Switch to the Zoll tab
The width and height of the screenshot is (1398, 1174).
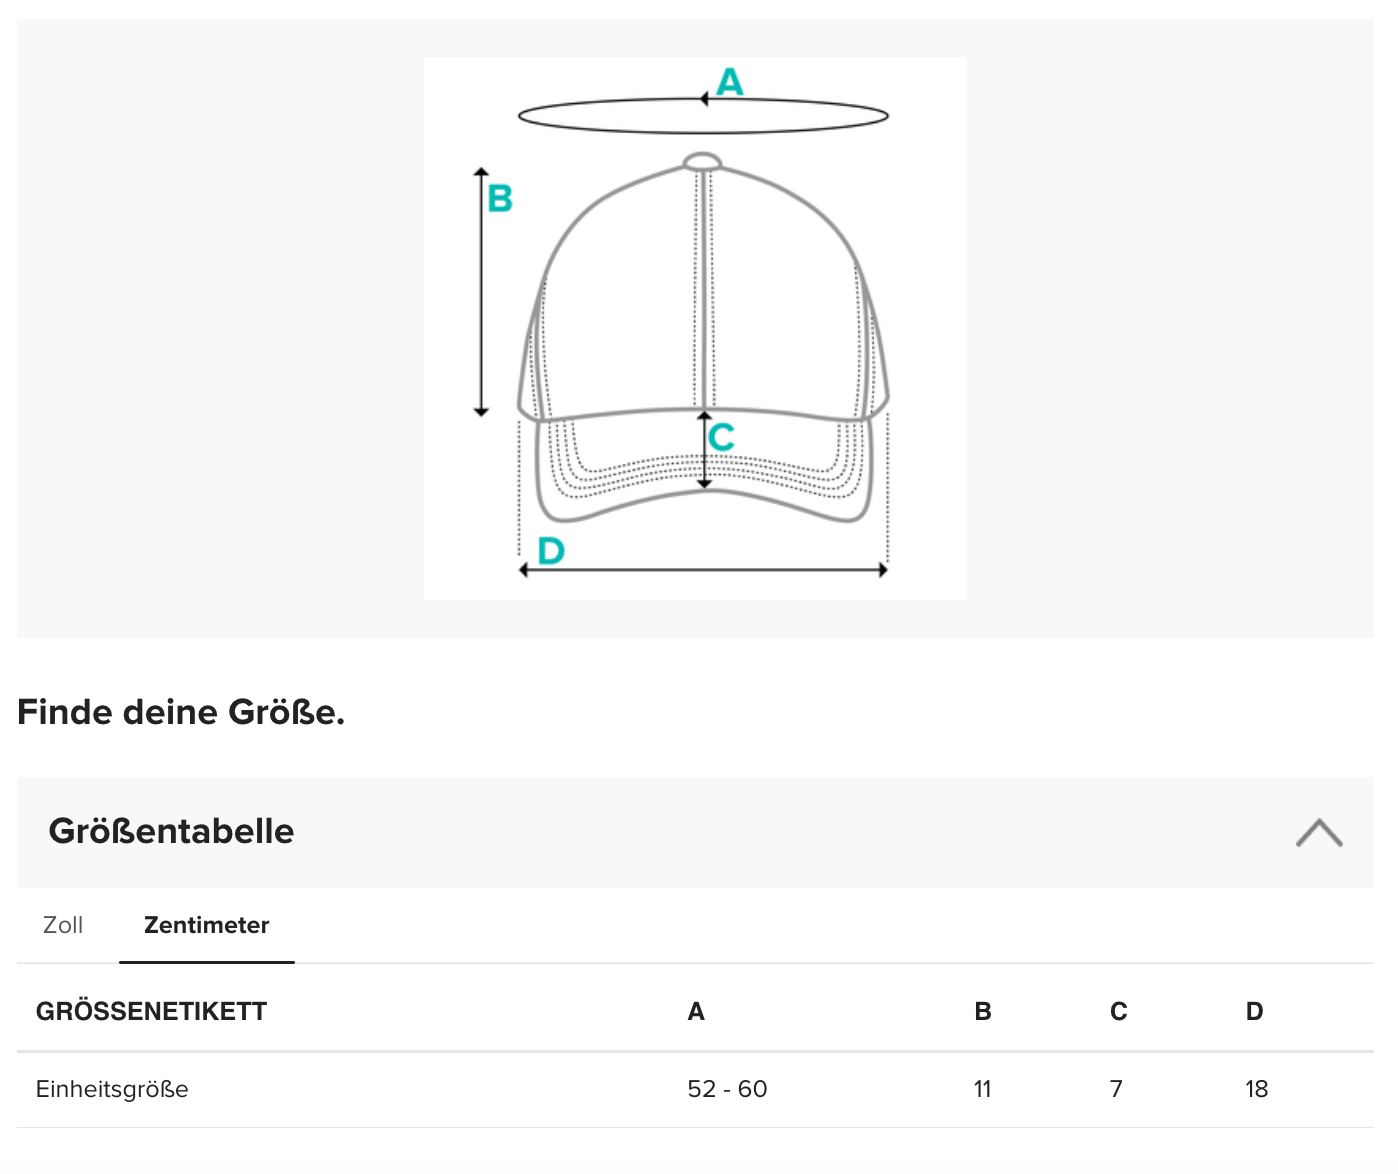63,925
